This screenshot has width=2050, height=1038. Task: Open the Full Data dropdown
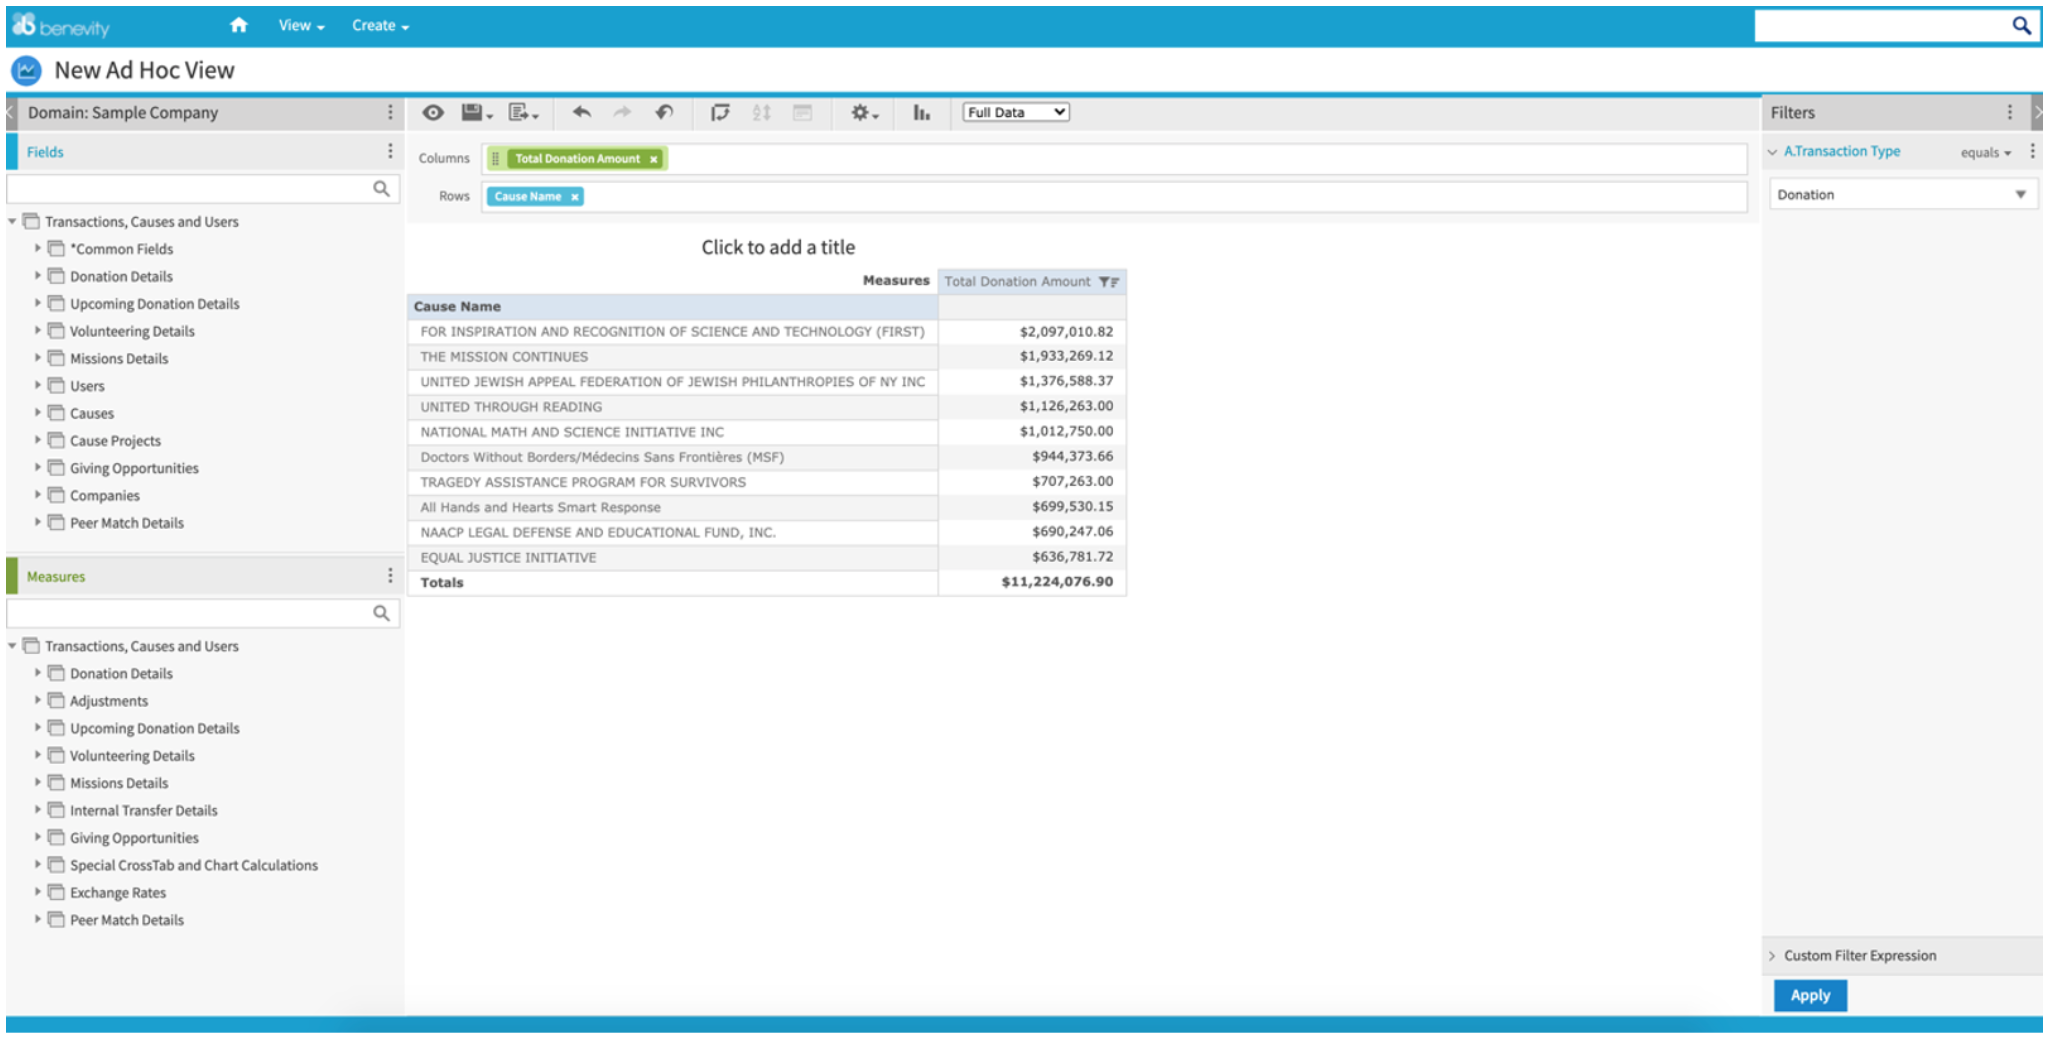1016,112
